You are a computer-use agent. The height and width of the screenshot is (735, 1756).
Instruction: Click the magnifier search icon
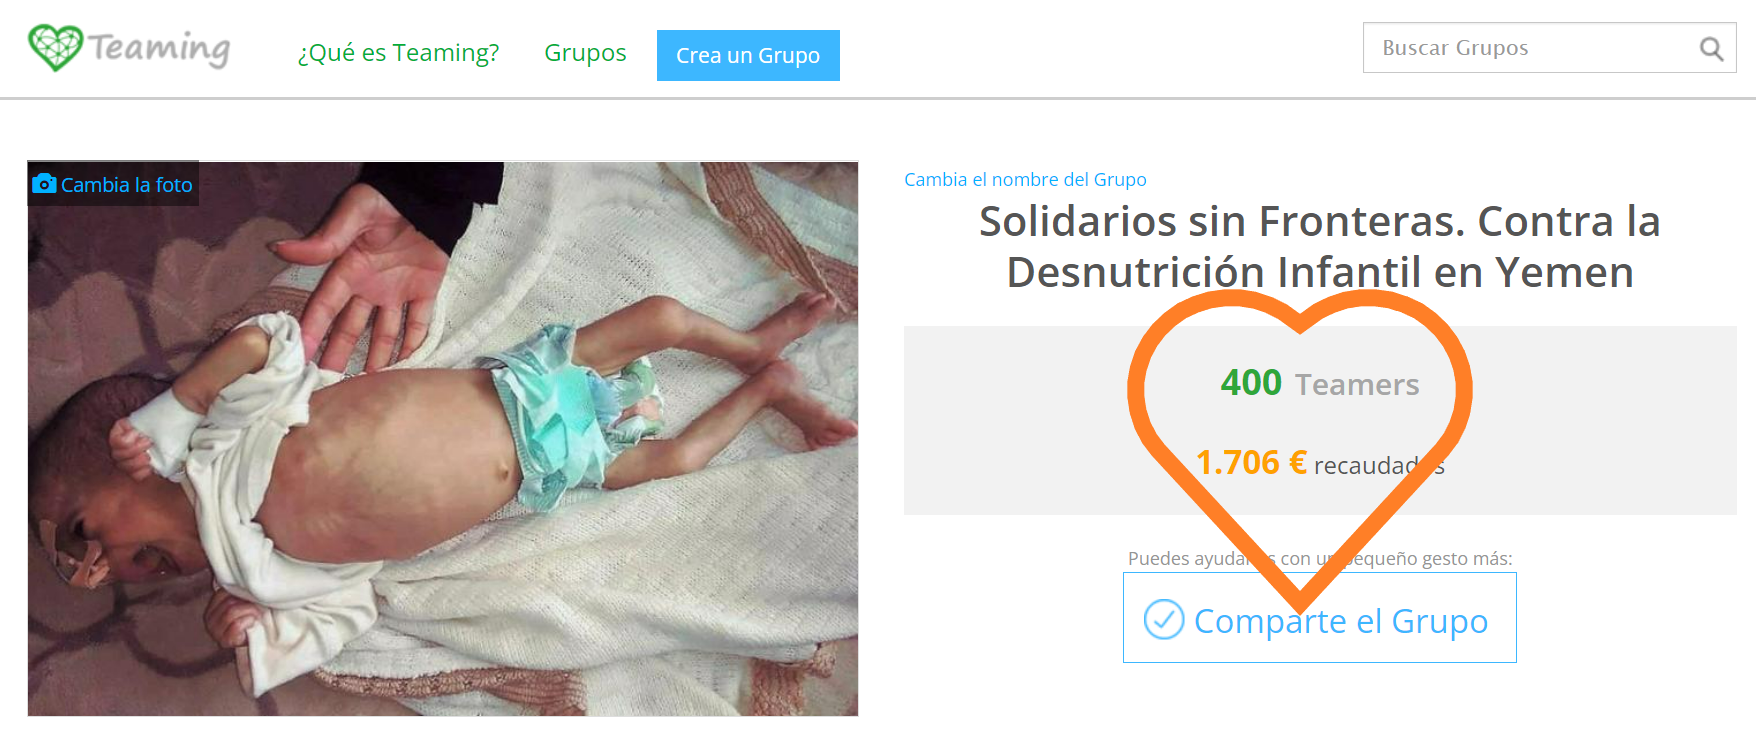pyautogui.click(x=1711, y=49)
